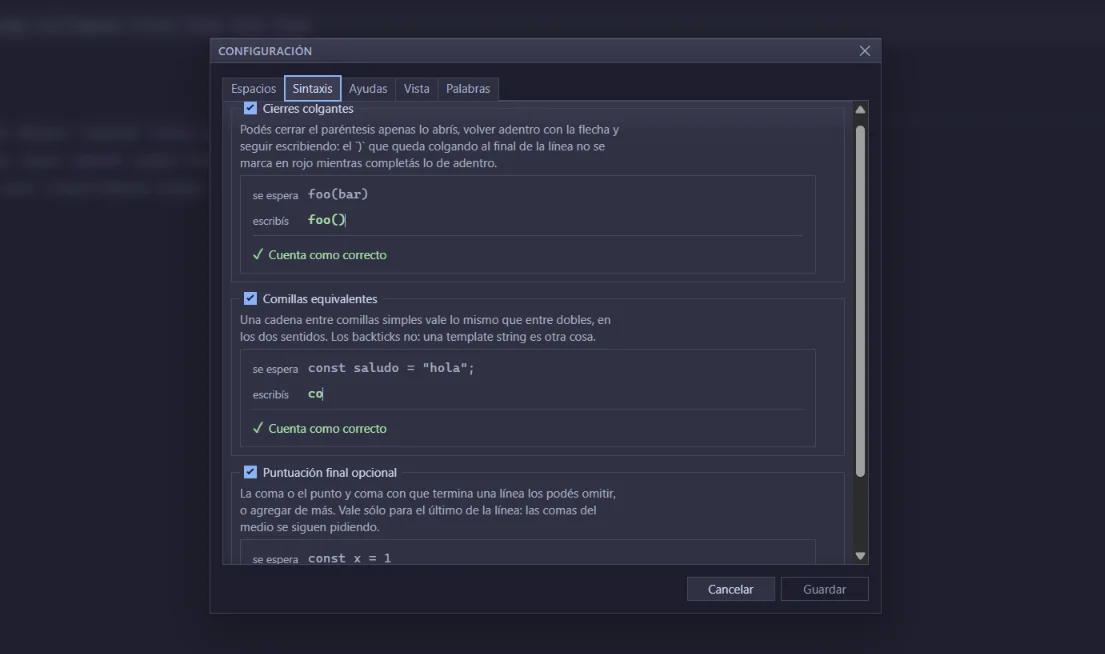Click description starting 'La coma o el punto'
The image size is (1105, 654).
tap(428, 510)
